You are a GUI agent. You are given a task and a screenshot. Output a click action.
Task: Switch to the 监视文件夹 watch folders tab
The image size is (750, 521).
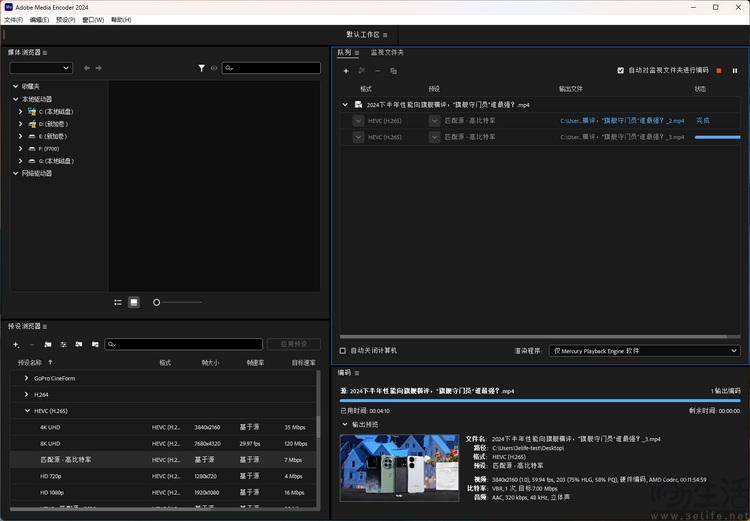[387, 53]
